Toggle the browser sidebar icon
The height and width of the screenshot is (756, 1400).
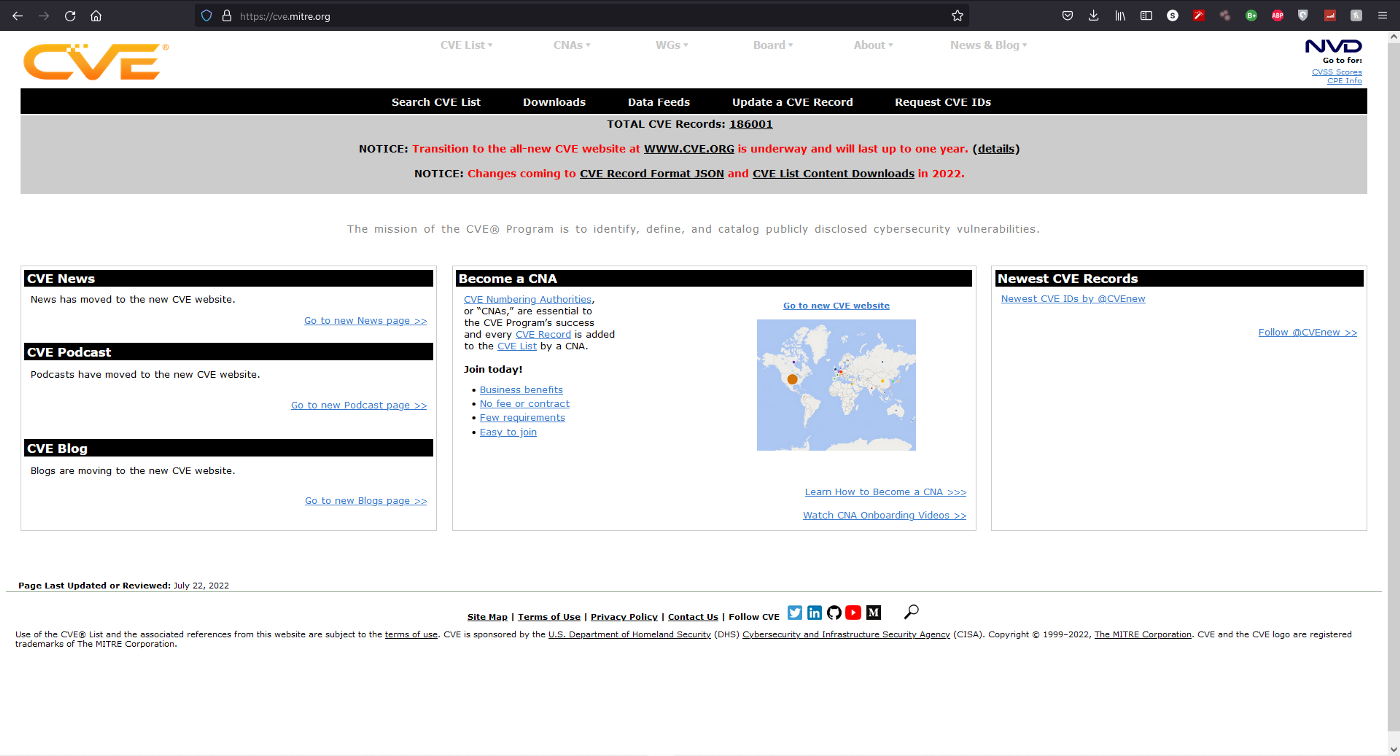(1146, 16)
